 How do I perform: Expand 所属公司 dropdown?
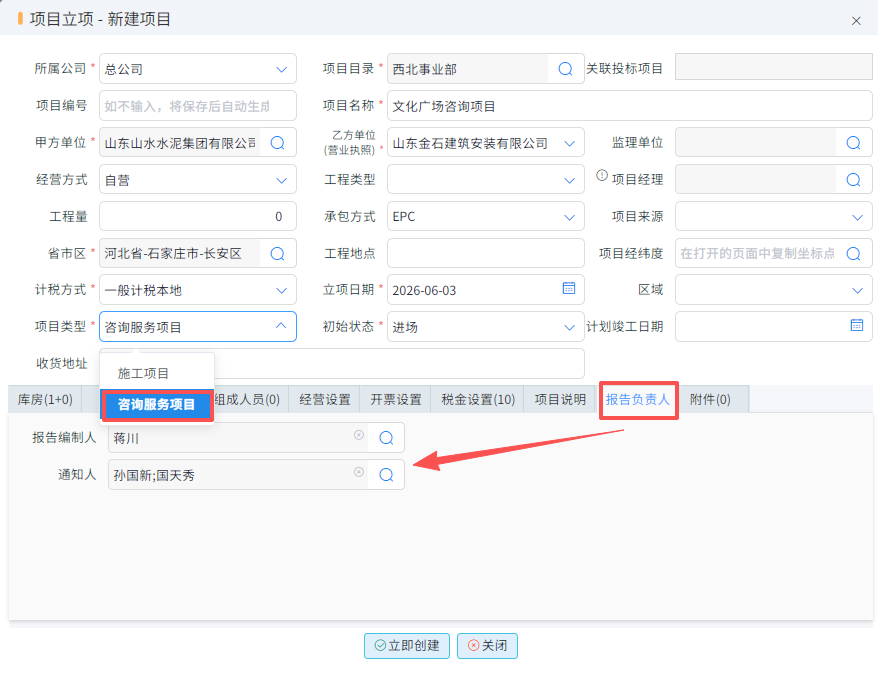tap(281, 69)
